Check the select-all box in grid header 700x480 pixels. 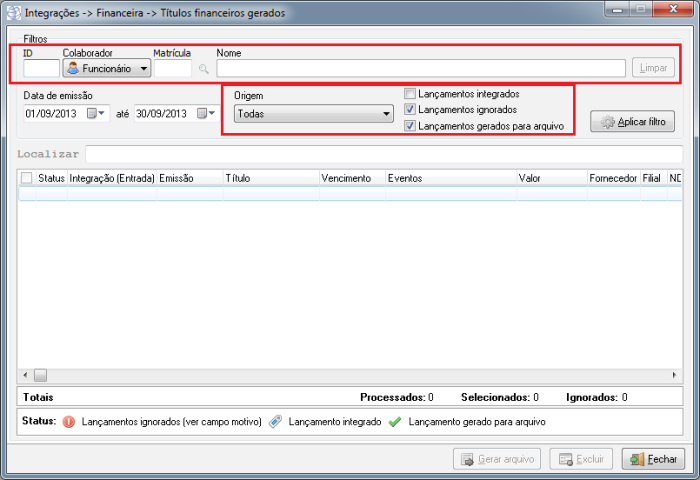26,177
